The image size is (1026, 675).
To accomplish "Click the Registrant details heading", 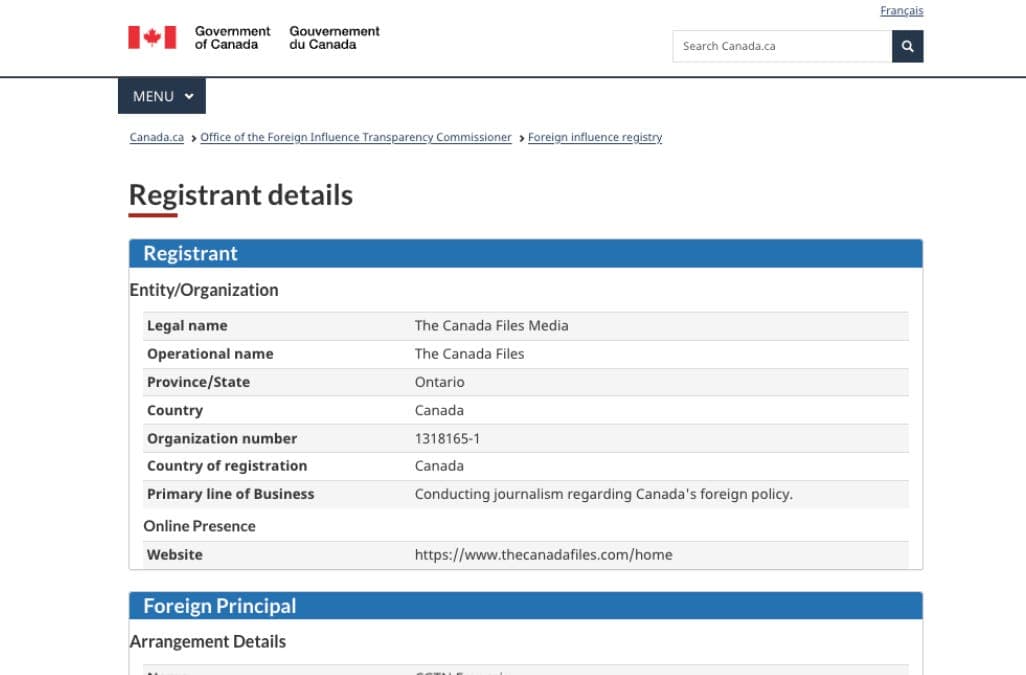I will point(241,195).
